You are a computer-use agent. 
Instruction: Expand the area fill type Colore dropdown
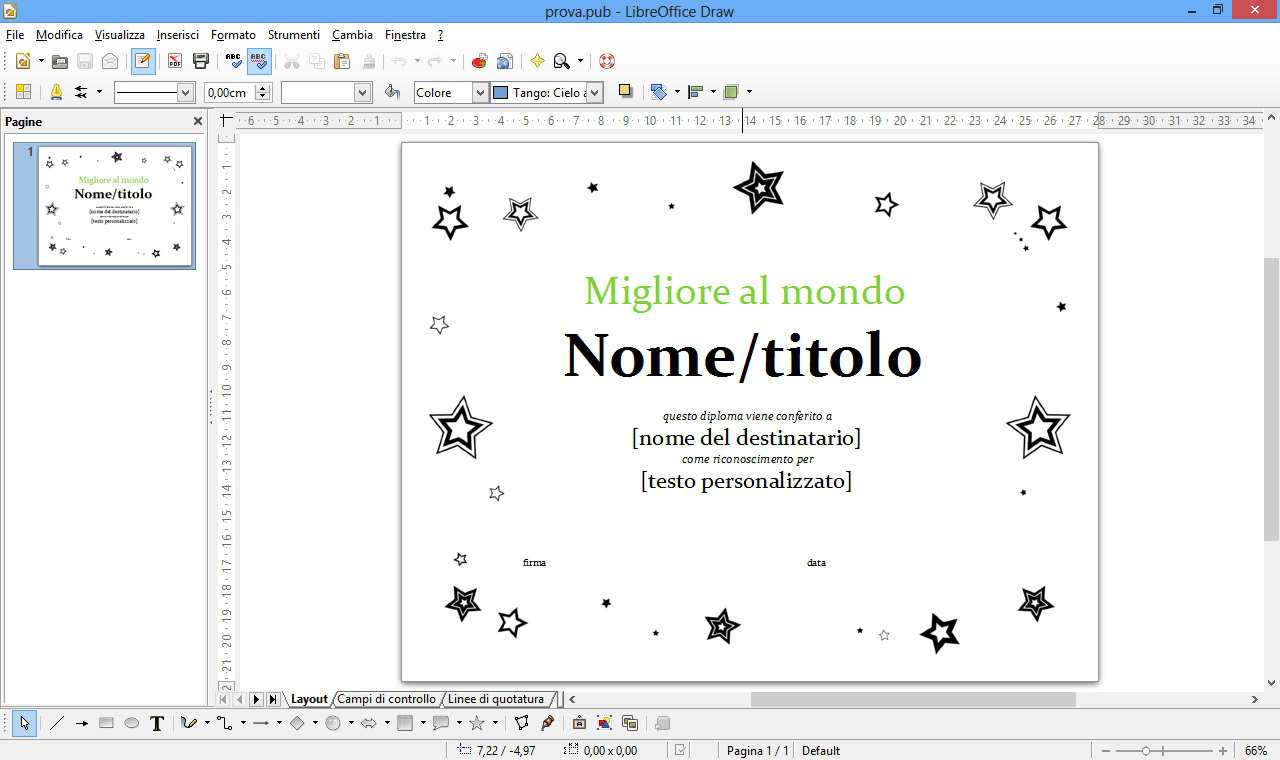[x=479, y=92]
